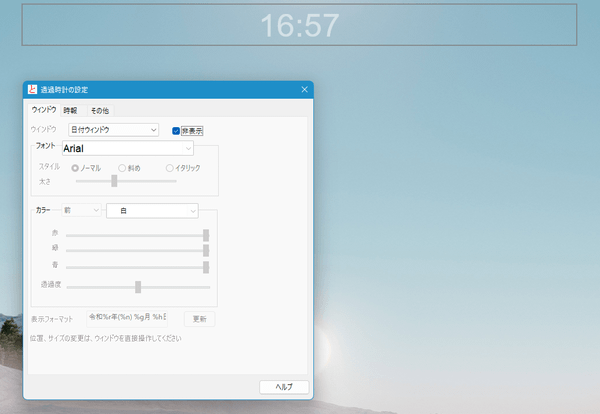Select the ノーマル style radio button

tap(75, 167)
